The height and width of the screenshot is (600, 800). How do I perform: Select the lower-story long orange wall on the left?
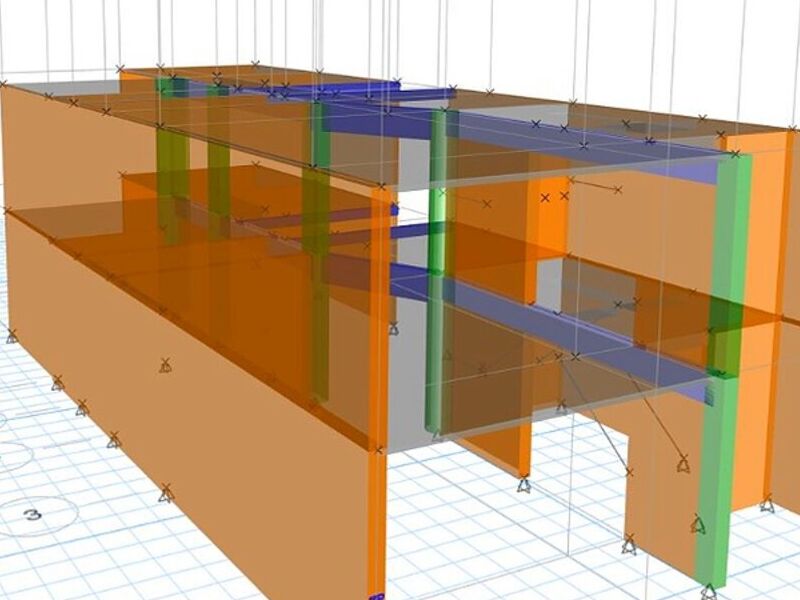189,403
